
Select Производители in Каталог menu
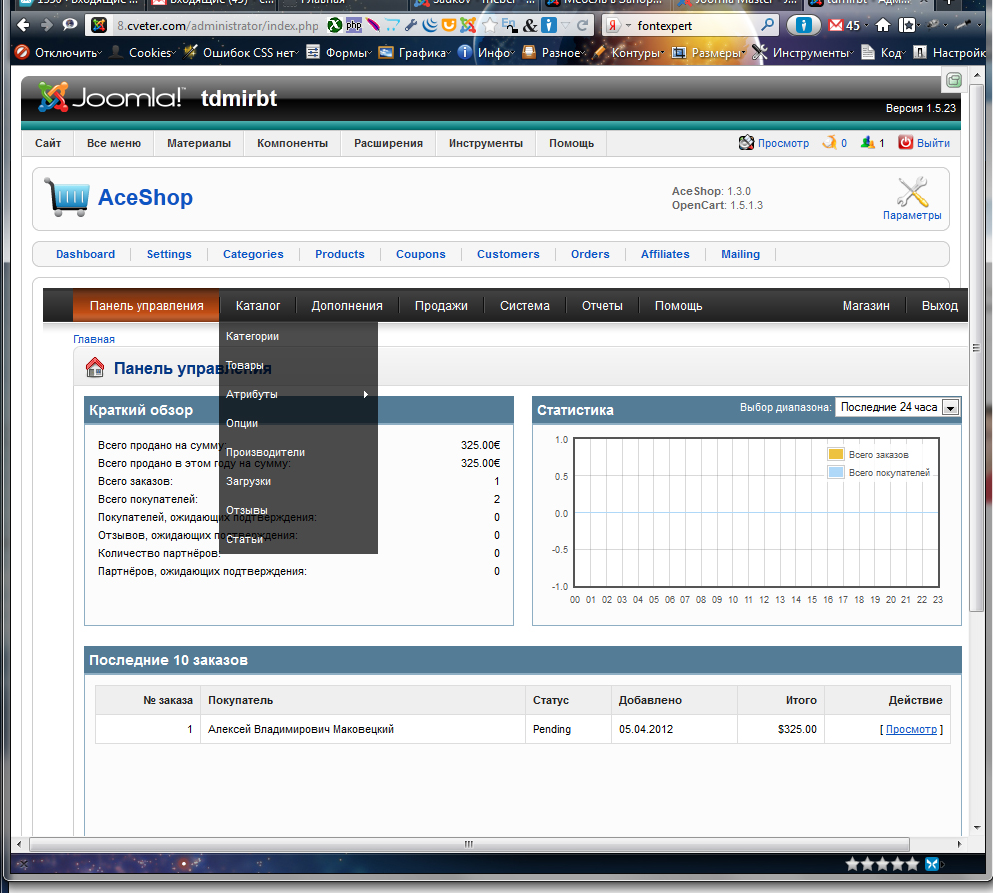298,452
